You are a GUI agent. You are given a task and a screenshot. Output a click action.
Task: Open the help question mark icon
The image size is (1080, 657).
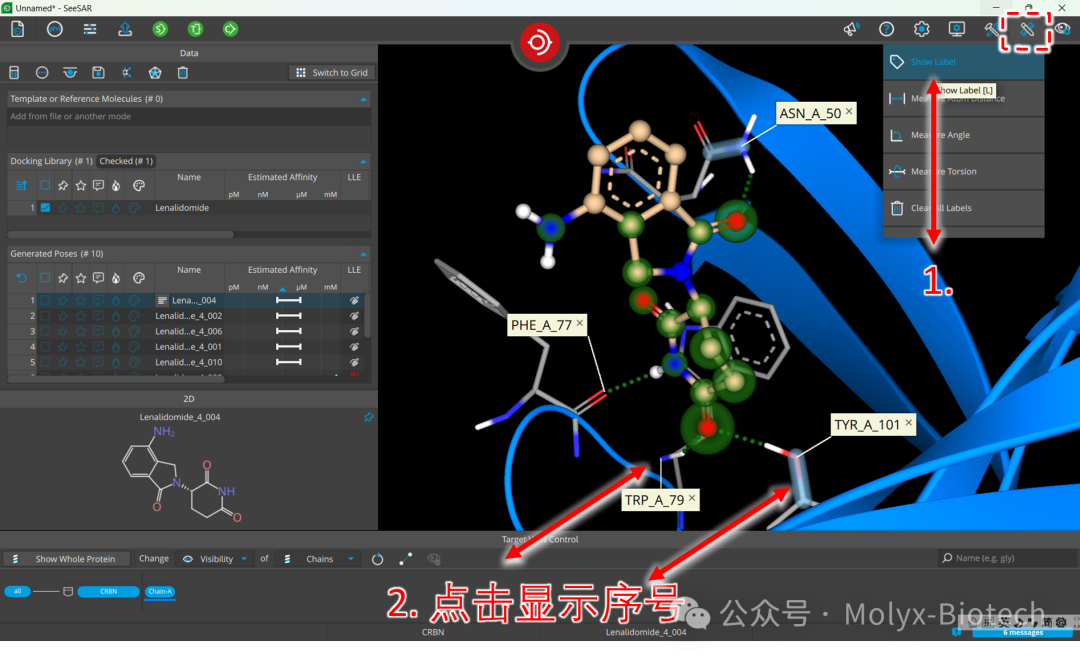886,29
